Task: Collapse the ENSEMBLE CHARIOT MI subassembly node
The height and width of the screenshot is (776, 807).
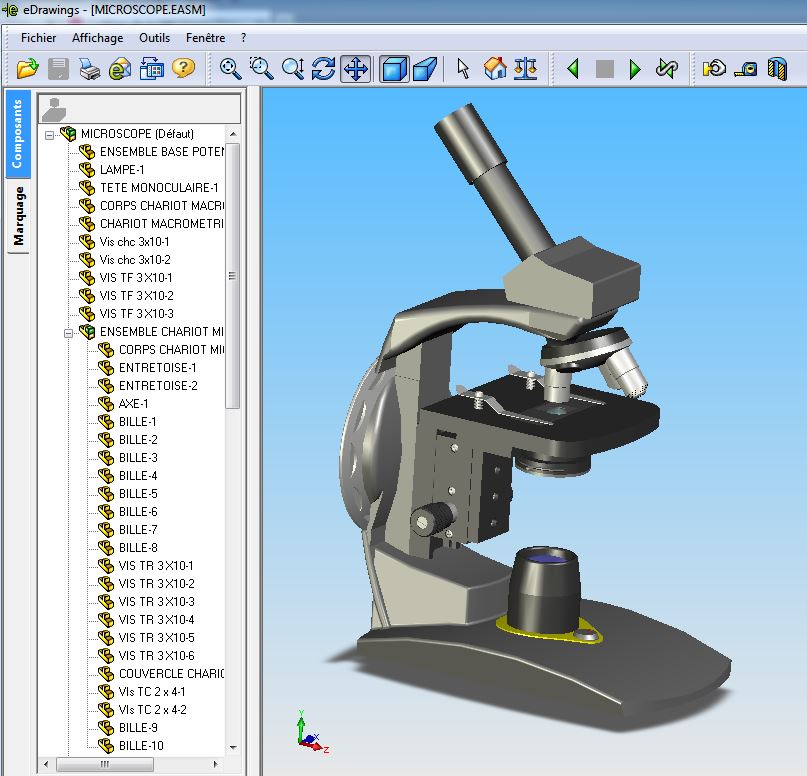Action: pos(68,333)
